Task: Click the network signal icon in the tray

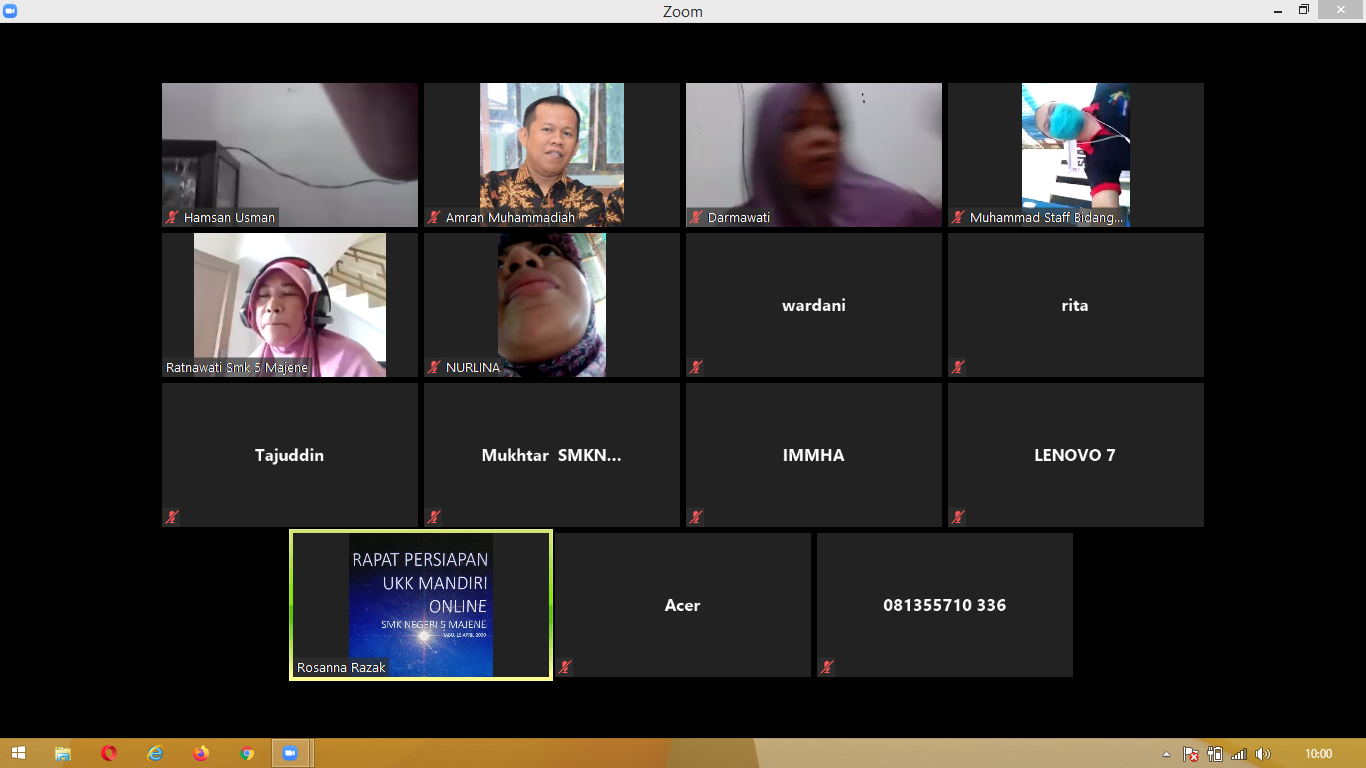Action: click(1239, 754)
